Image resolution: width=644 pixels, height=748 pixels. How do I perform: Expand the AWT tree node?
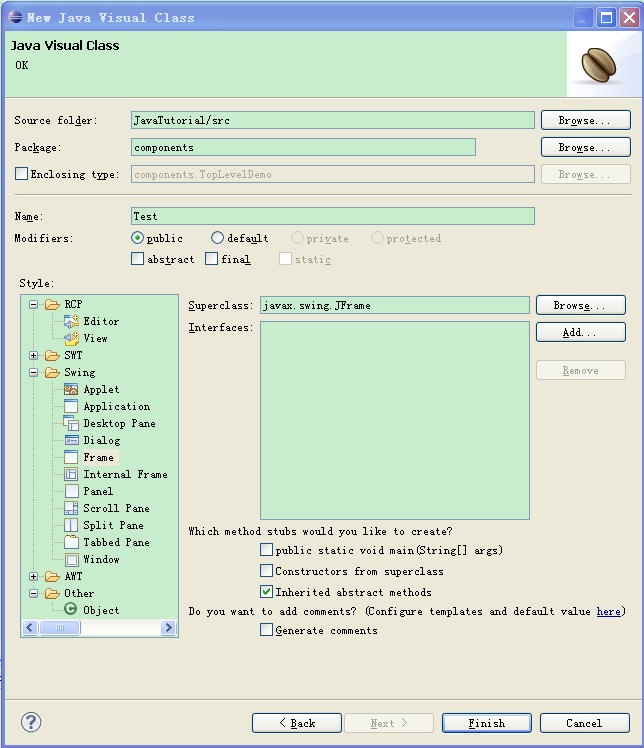tap(33, 576)
